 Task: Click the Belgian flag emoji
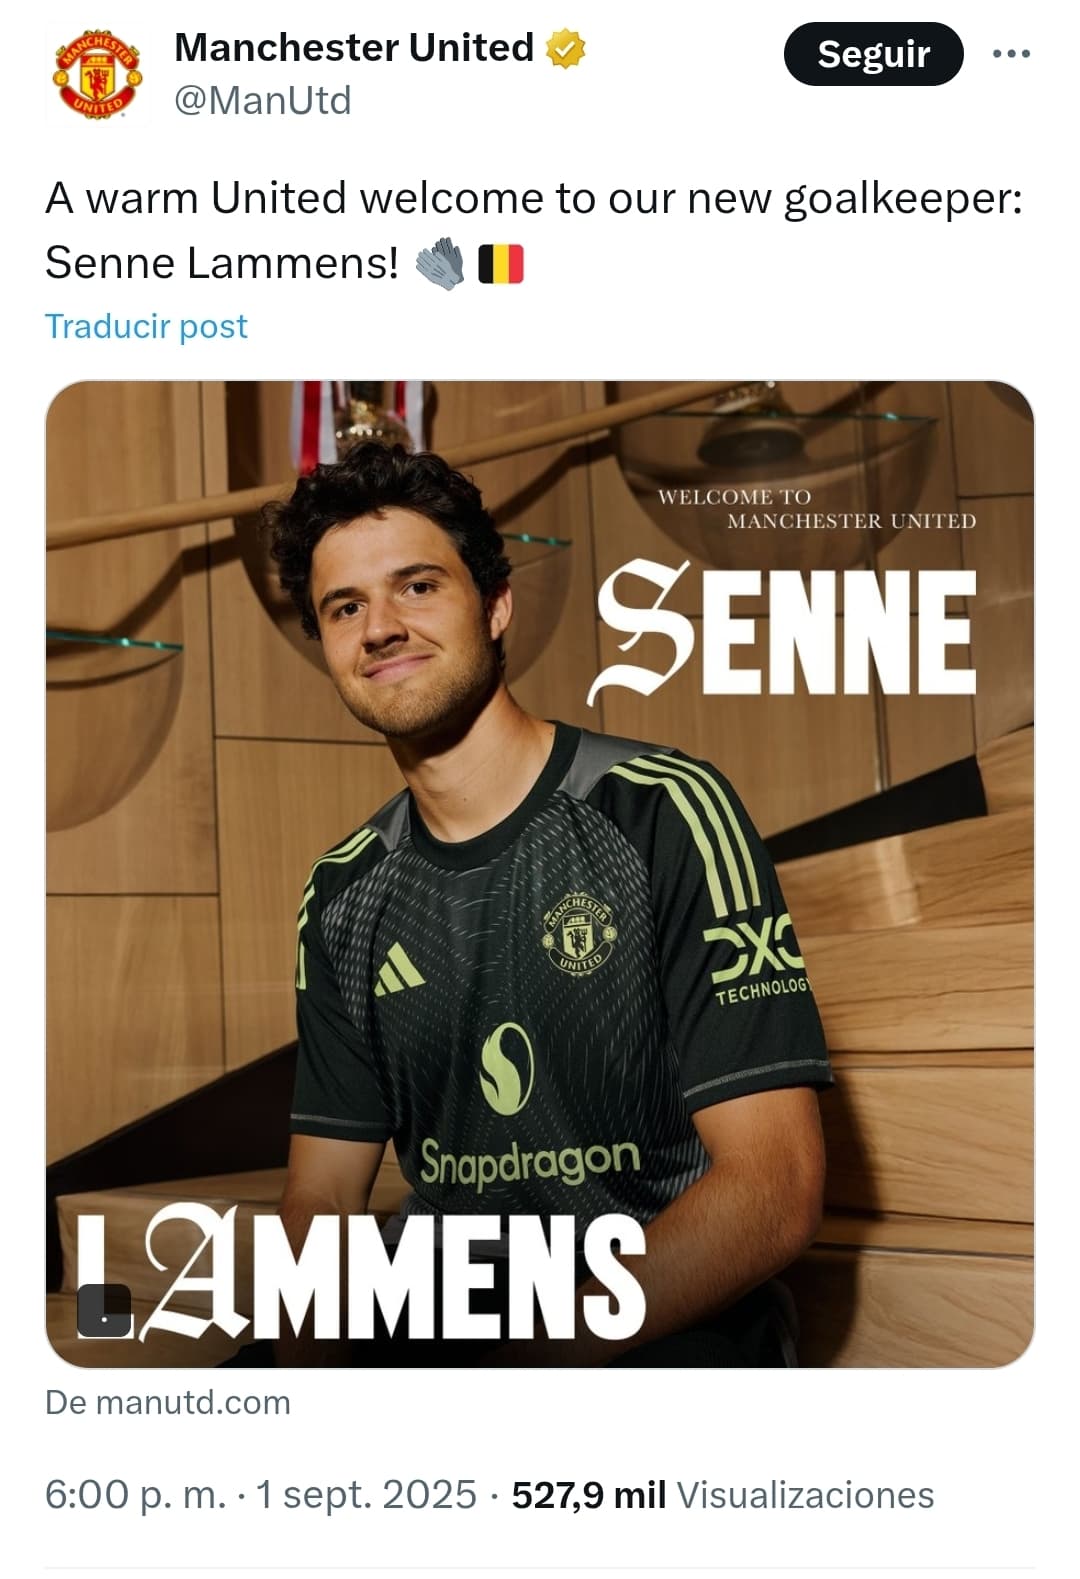tap(501, 264)
